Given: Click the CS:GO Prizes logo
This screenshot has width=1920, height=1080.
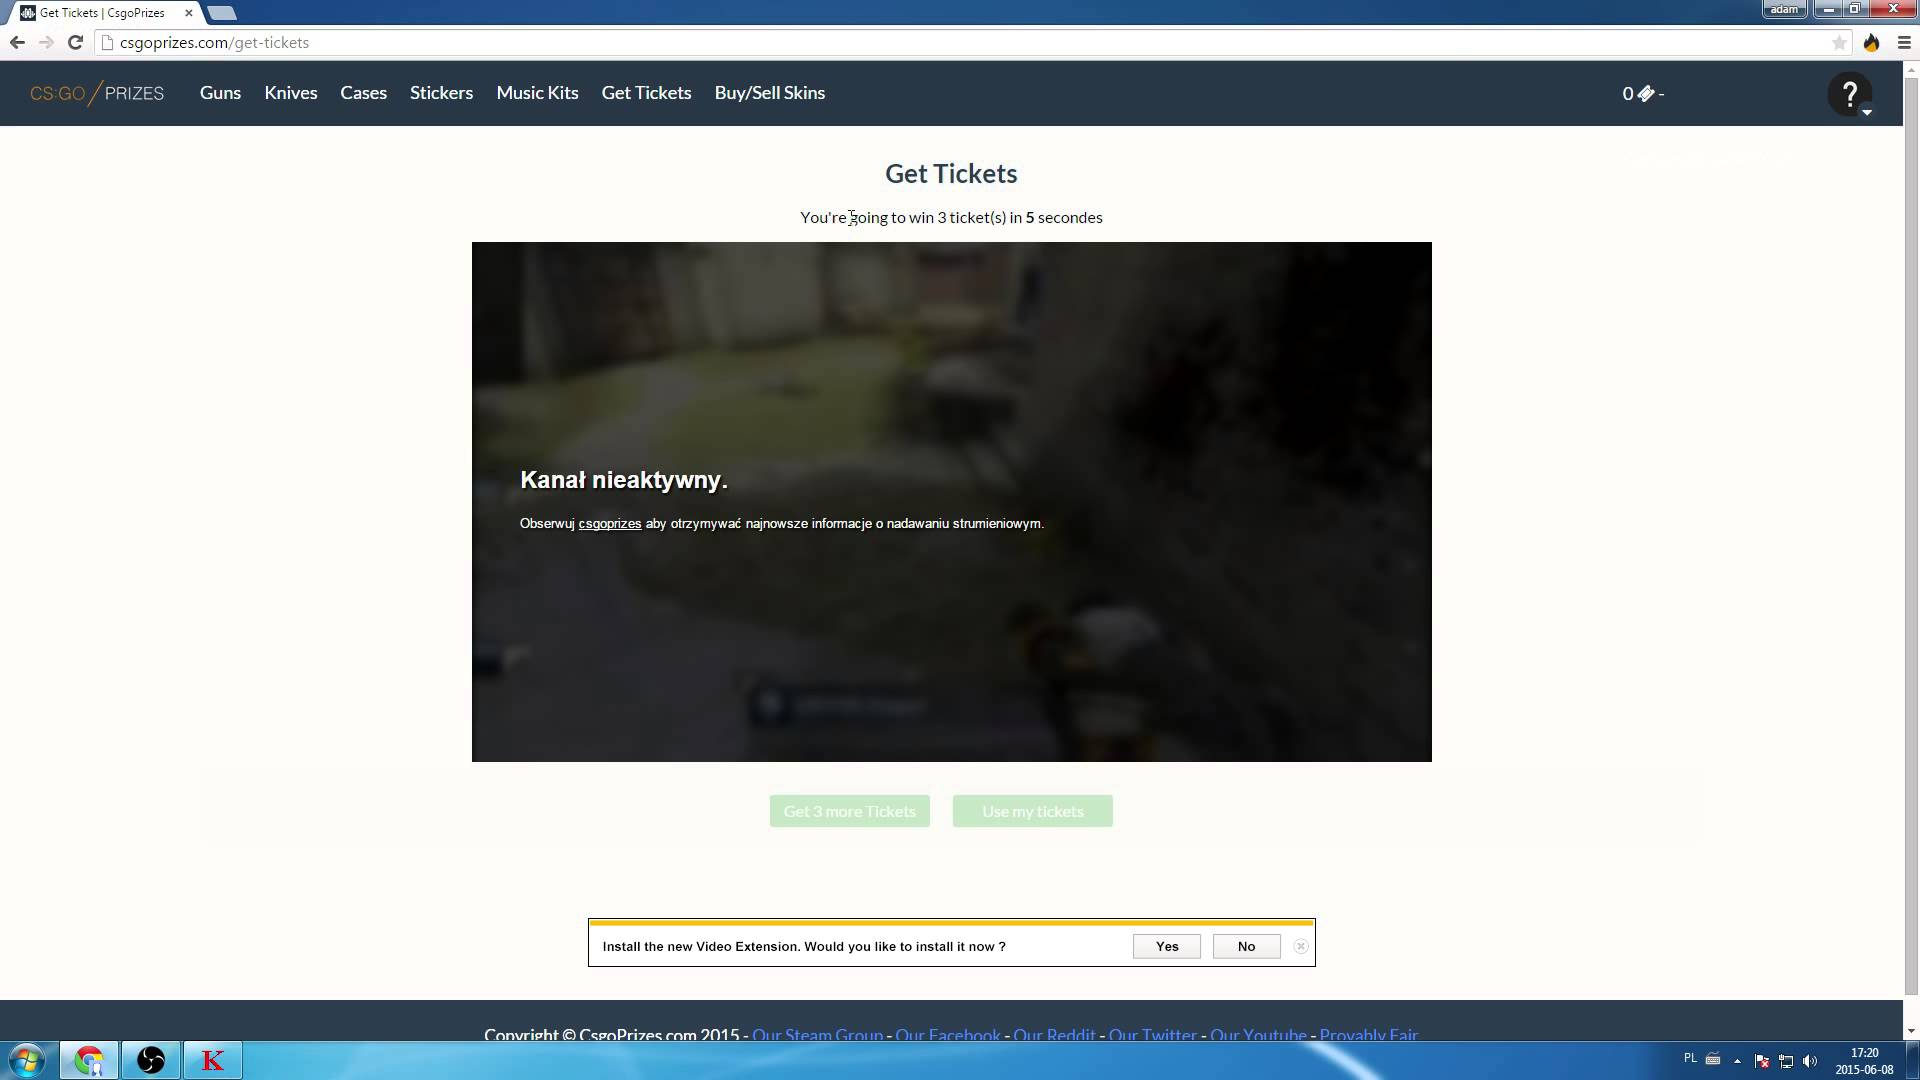Looking at the screenshot, I should [97, 93].
